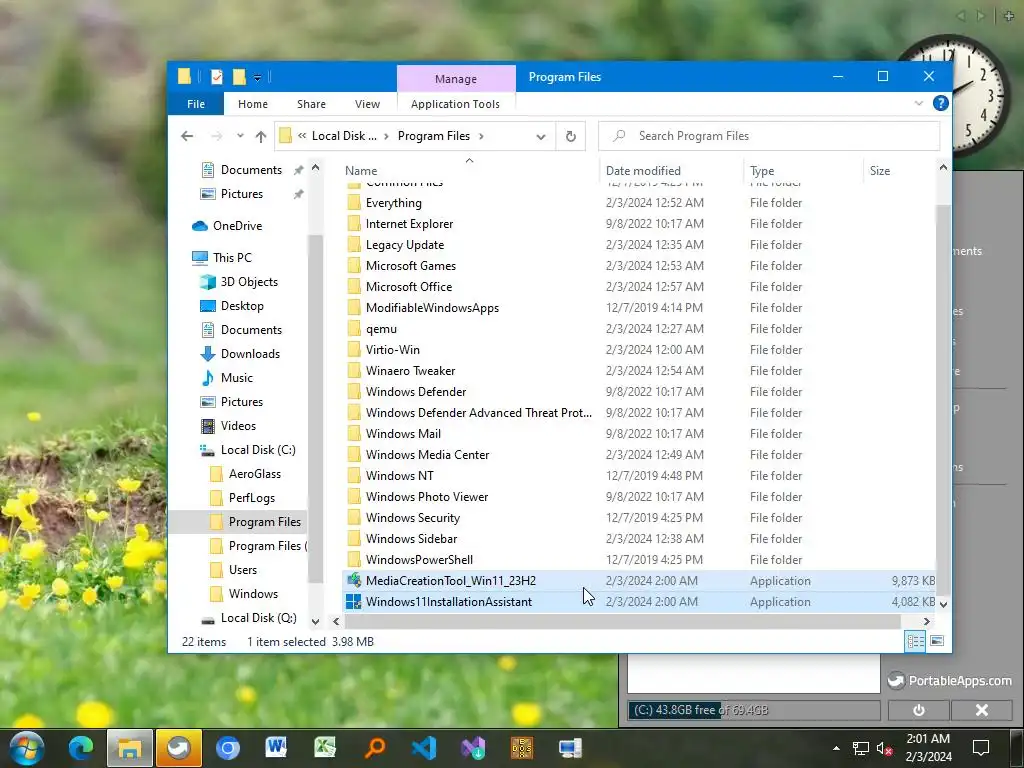
Task: Open PerfLogs folder in navigation pane
Action: [242, 498]
